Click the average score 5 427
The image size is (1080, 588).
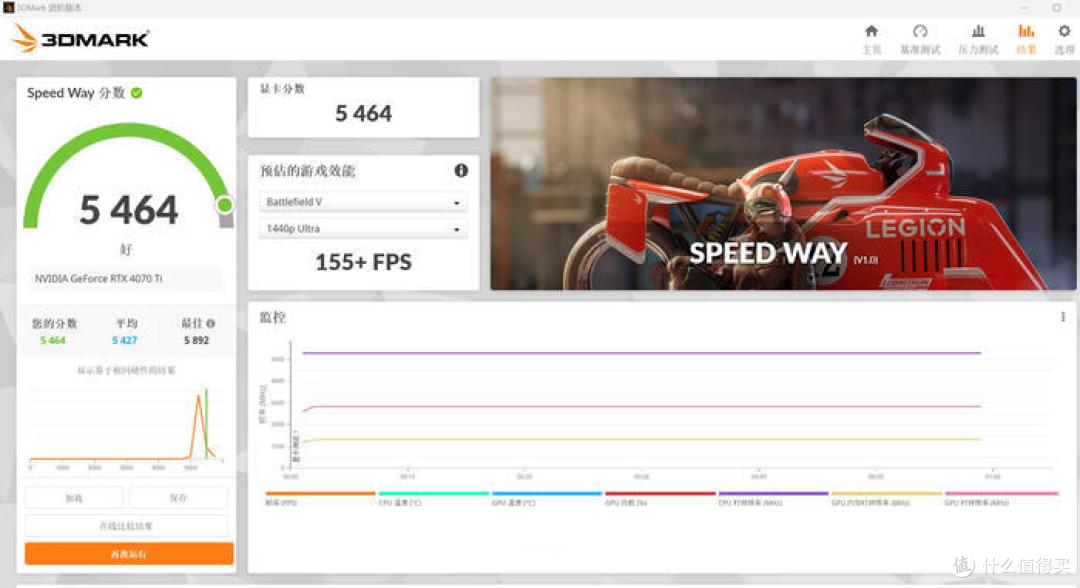click(x=125, y=340)
